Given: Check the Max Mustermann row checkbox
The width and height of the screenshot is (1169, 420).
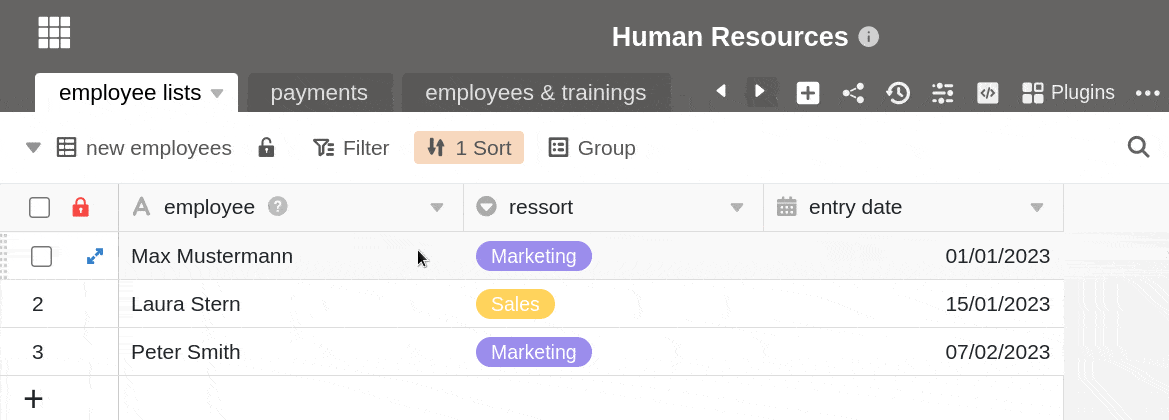Looking at the screenshot, I should (41, 256).
